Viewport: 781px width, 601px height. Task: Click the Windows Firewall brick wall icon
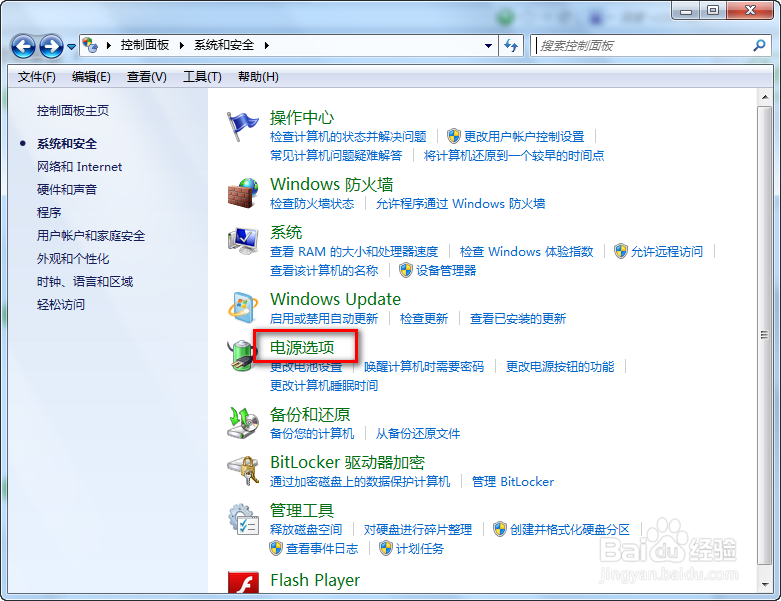243,193
